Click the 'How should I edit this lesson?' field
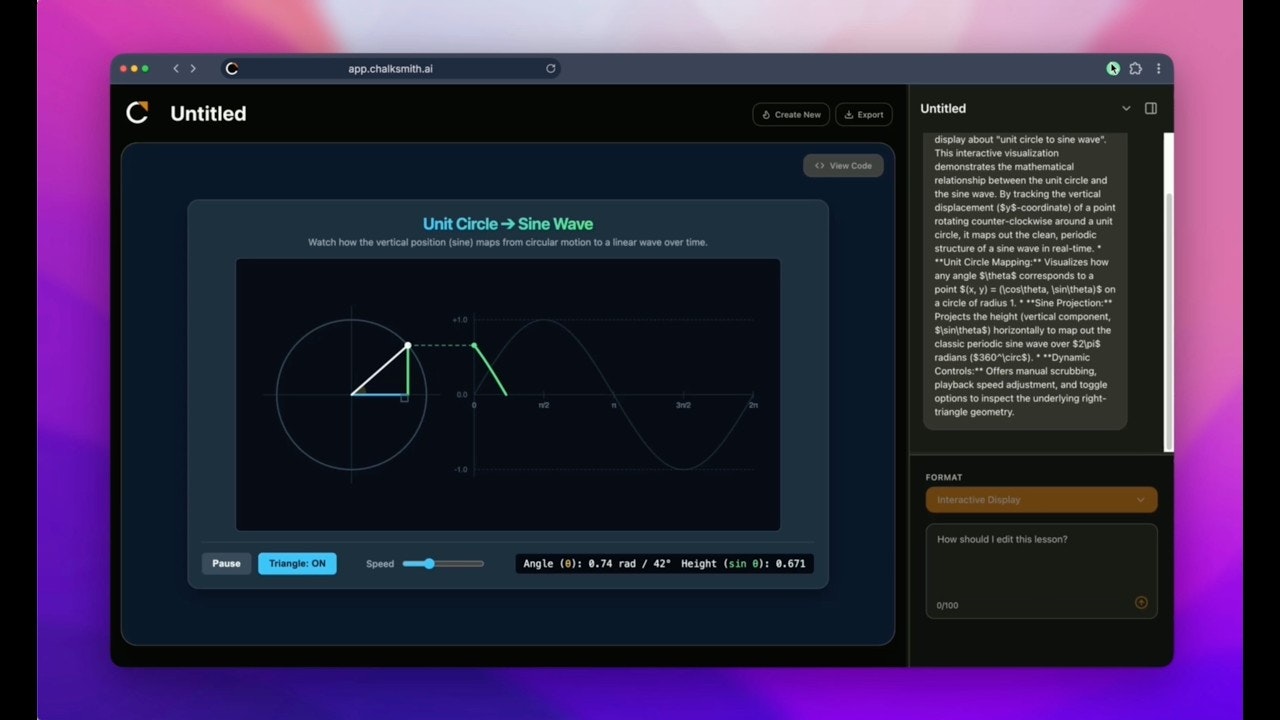The height and width of the screenshot is (720, 1280). (x=1041, y=571)
